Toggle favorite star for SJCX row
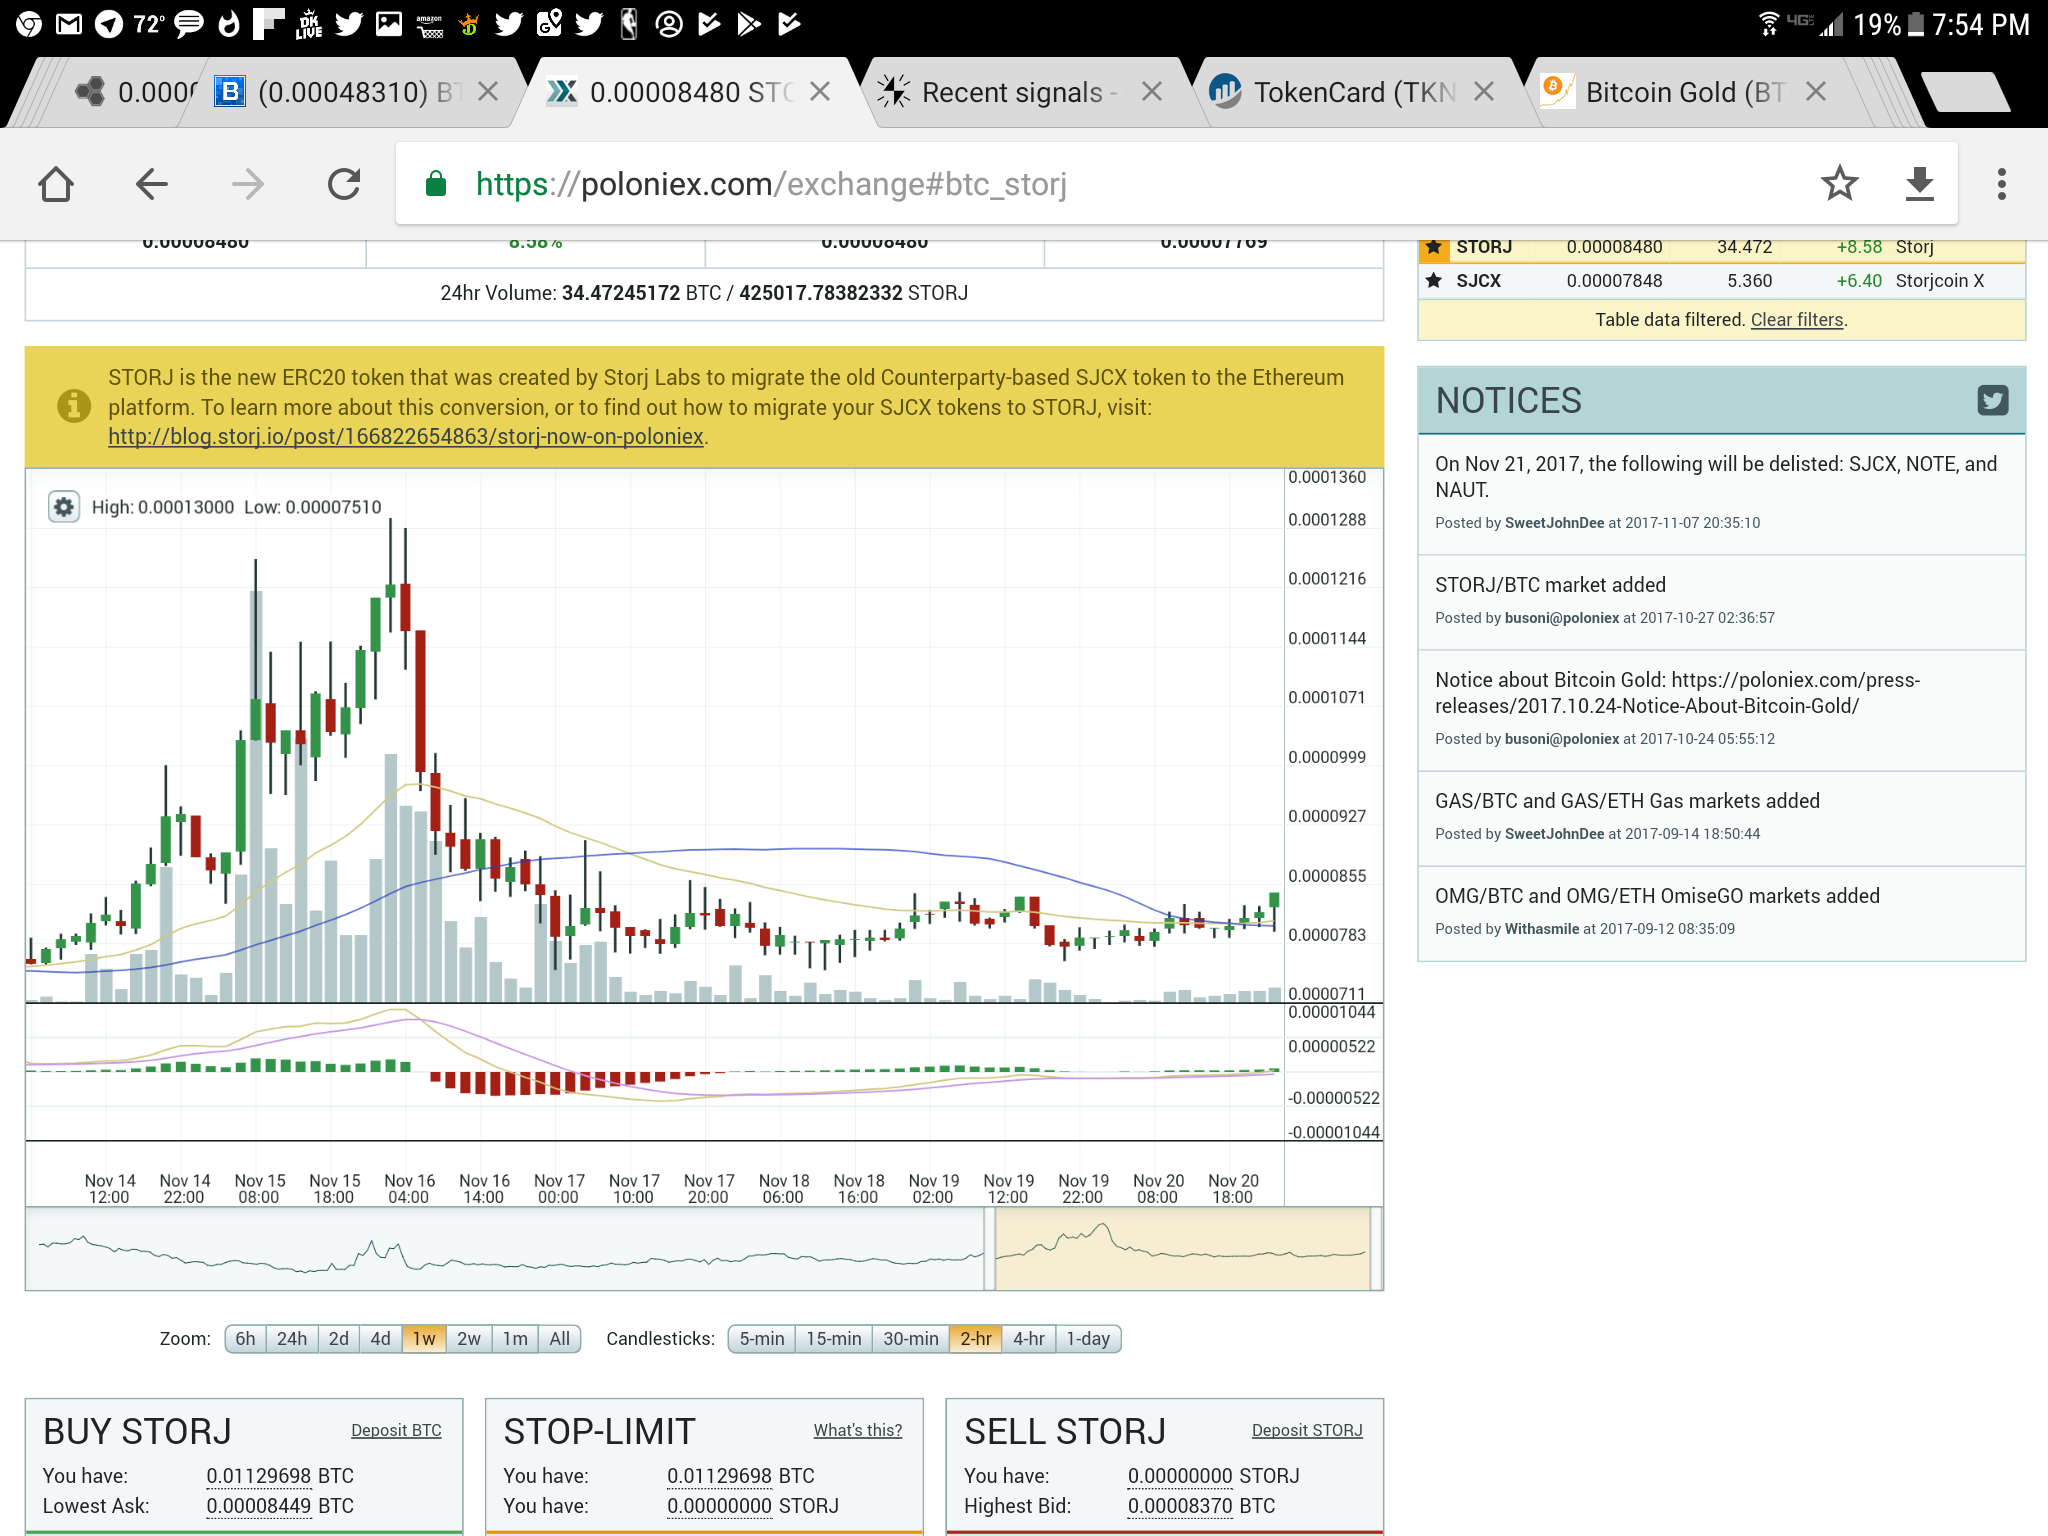This screenshot has width=2048, height=1536. click(1434, 281)
